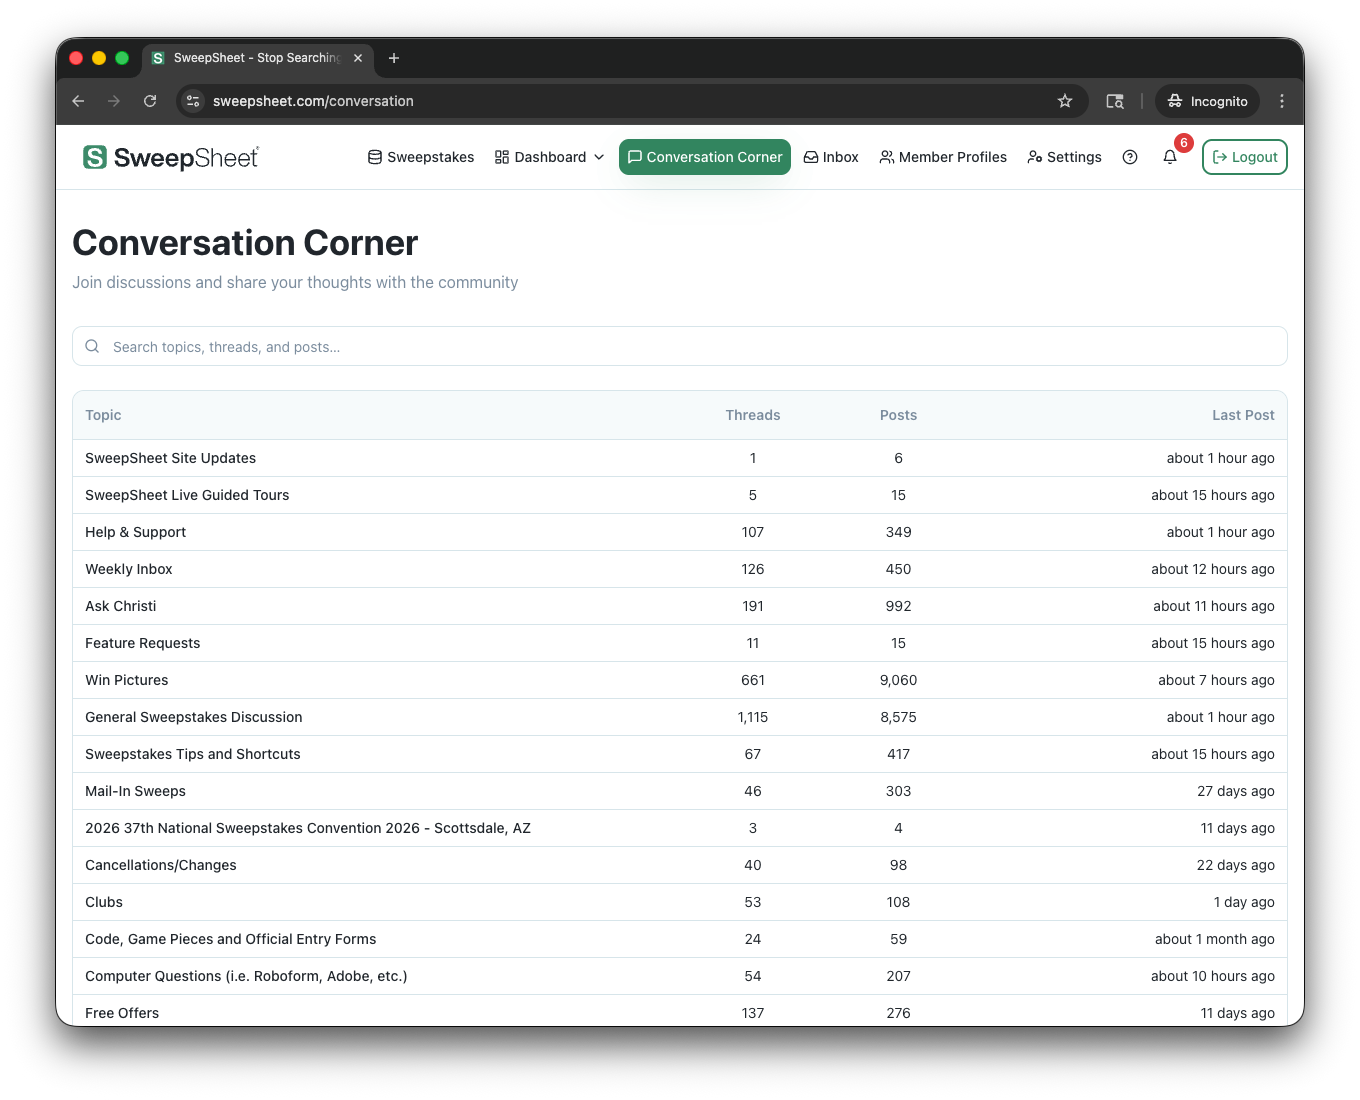The width and height of the screenshot is (1360, 1100).
Task: Open the Computer Questions topic
Action: point(246,976)
